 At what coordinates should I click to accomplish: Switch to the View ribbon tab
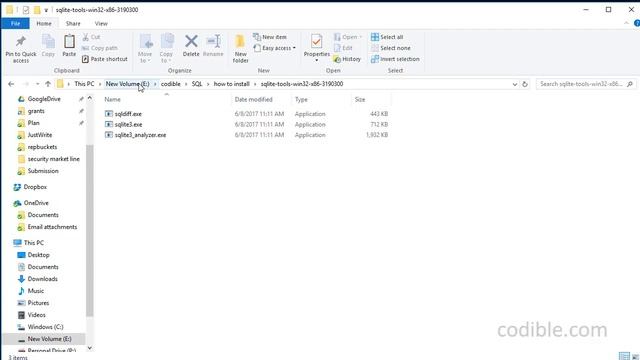[x=101, y=24]
